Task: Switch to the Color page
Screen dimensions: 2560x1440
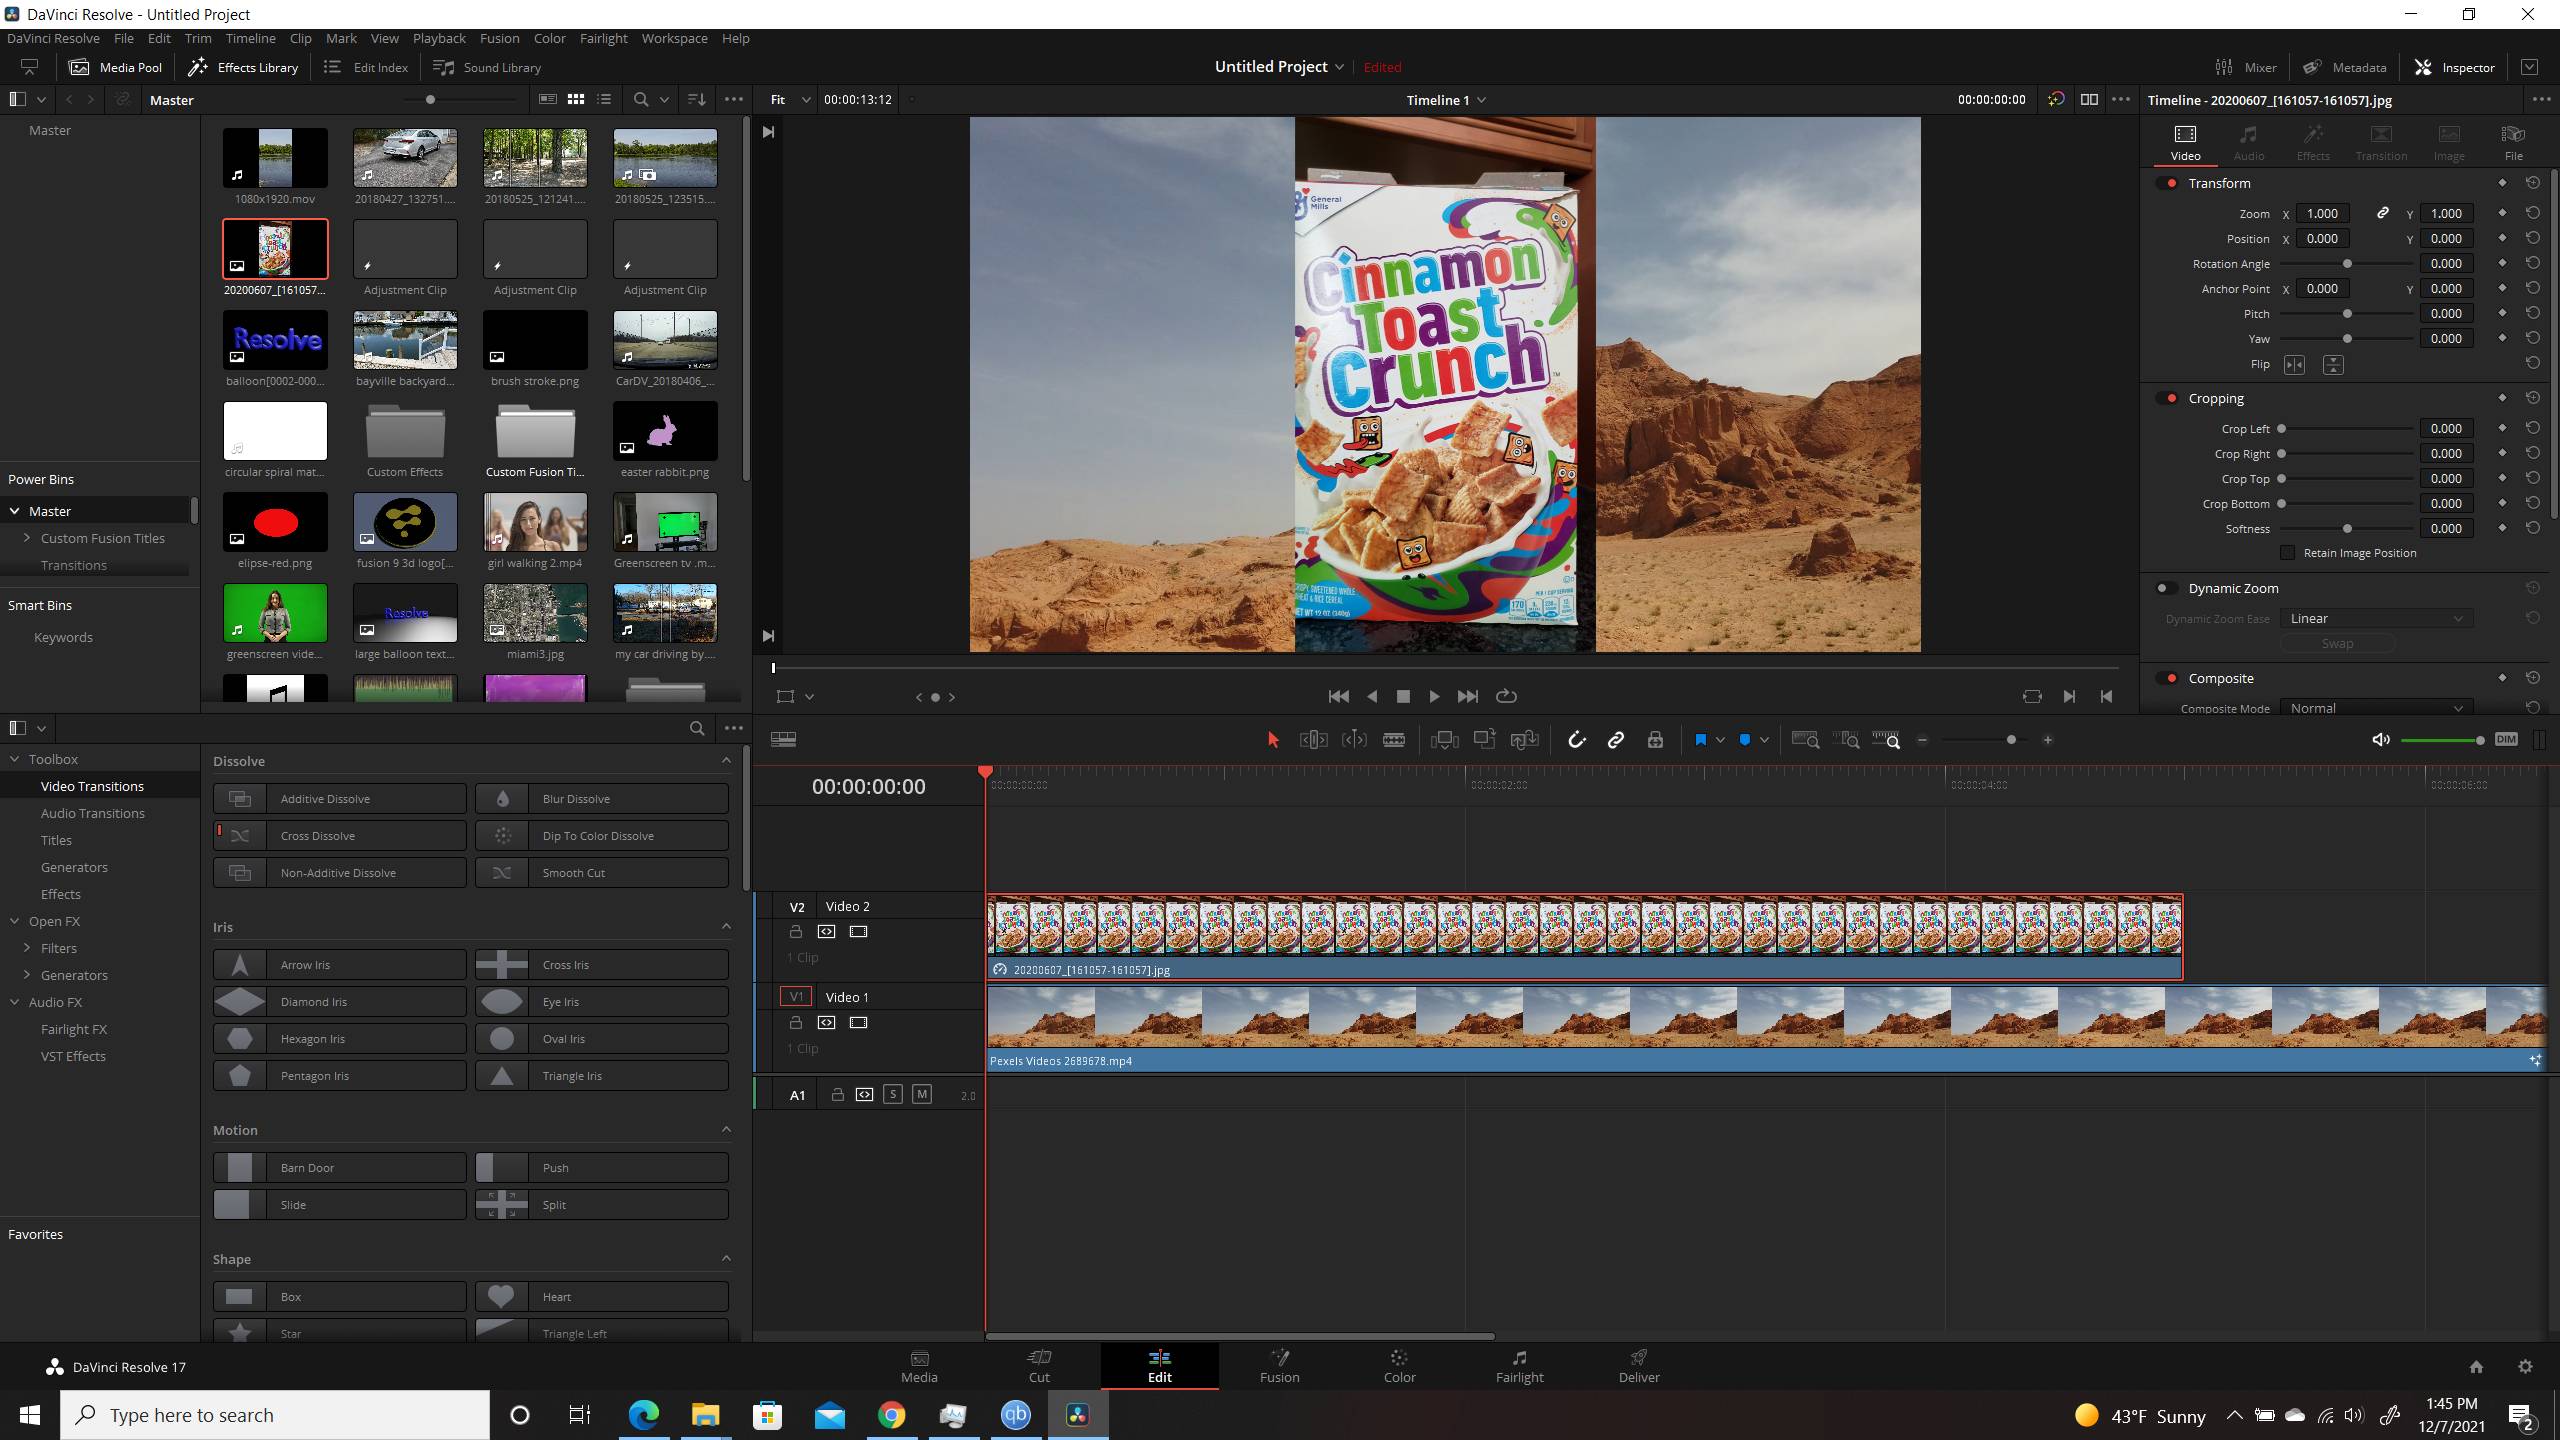Action: (x=1399, y=1366)
